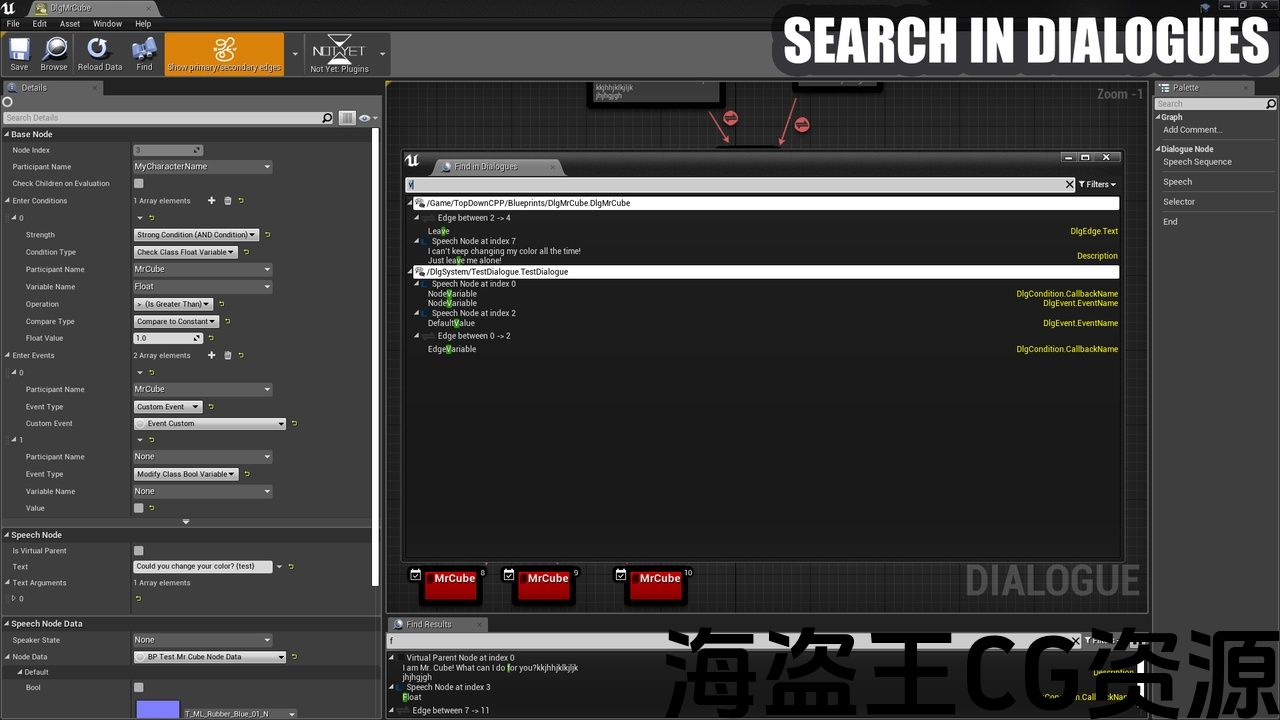Select Speech Sequence in Palette
The height and width of the screenshot is (720, 1280).
coord(1197,162)
